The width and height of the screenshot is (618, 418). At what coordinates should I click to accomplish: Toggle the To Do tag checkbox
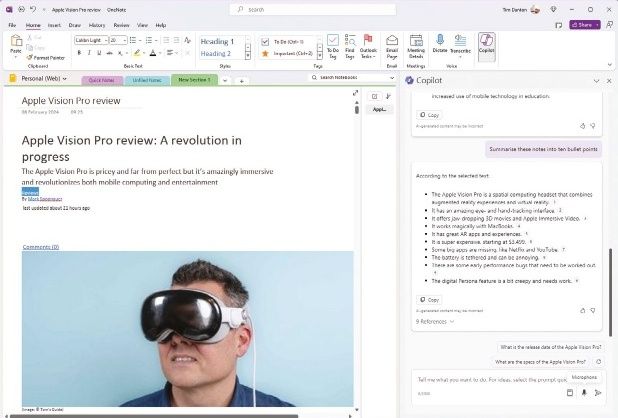click(265, 41)
